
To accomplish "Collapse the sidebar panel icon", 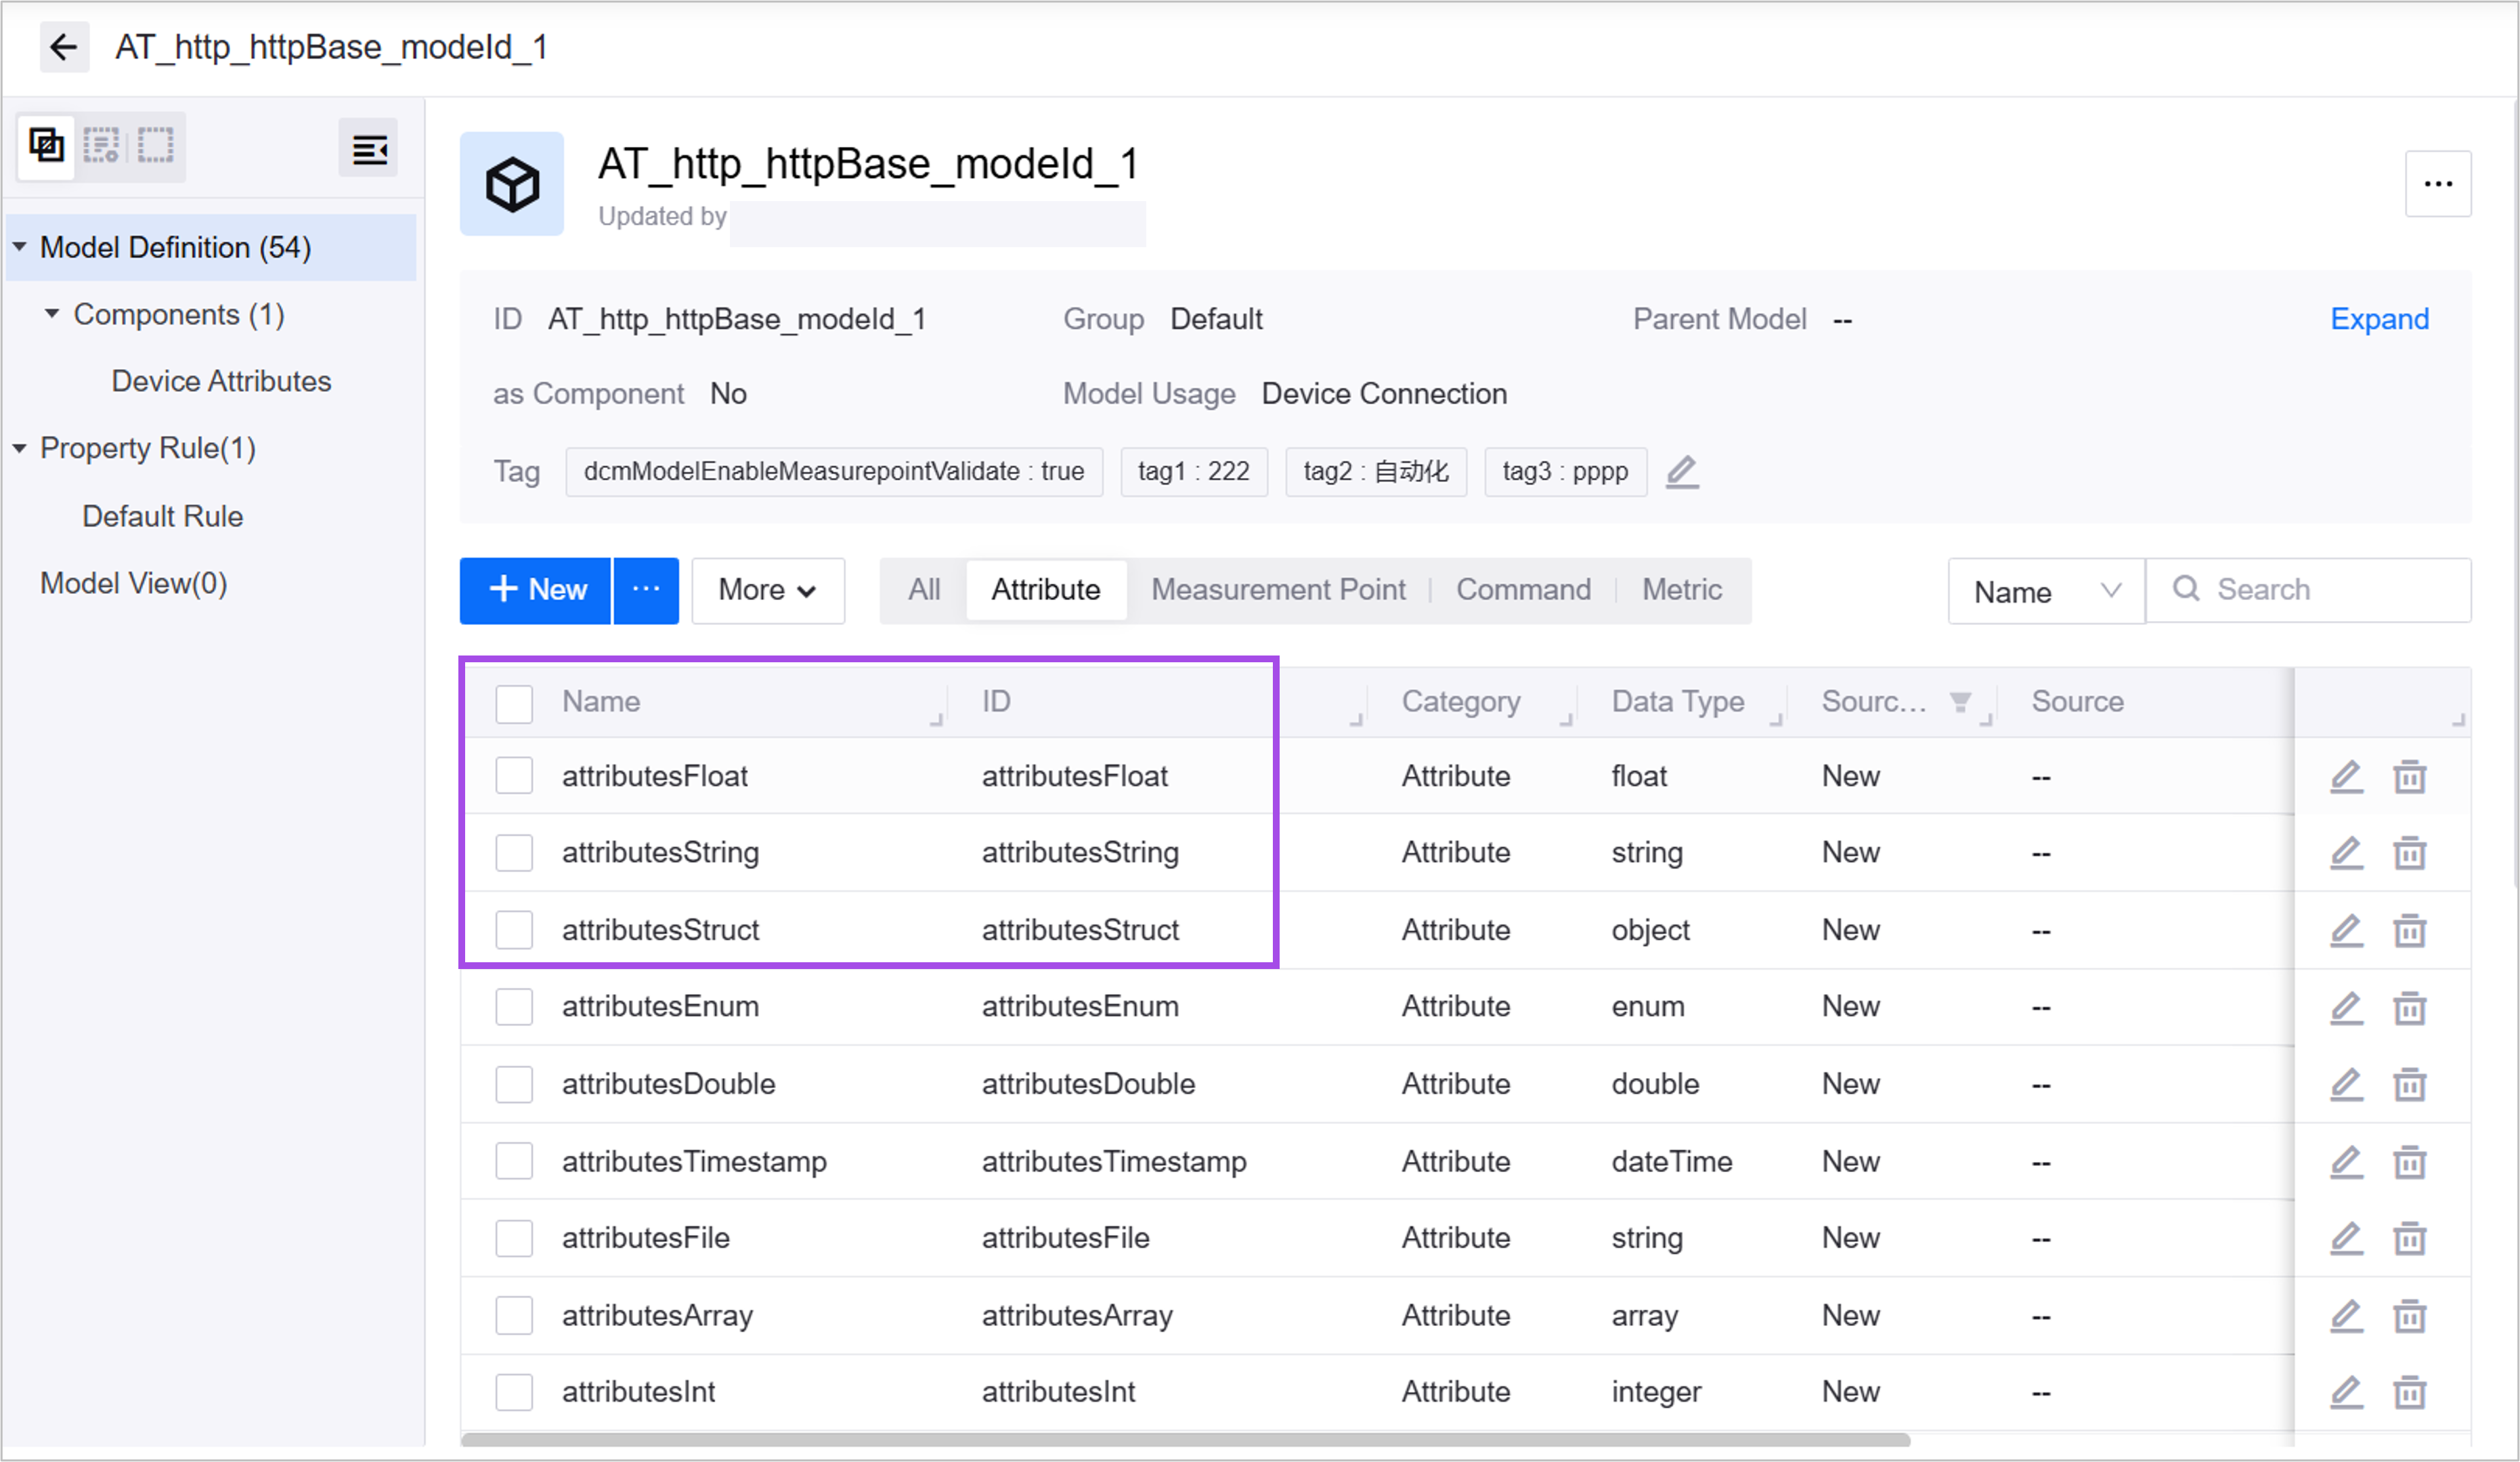I will click(x=369, y=150).
